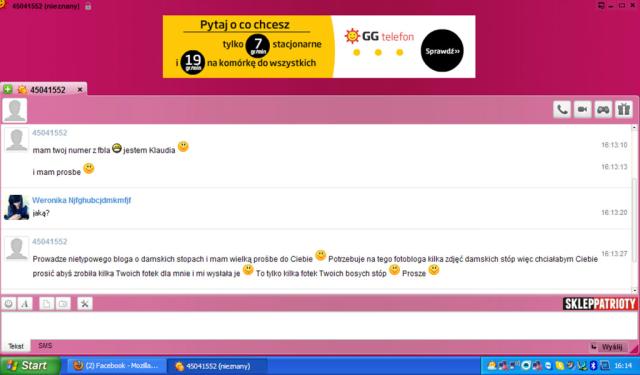This screenshot has width=640, height=375.
Task: Open text formatting with the A icon
Action: 25,304
